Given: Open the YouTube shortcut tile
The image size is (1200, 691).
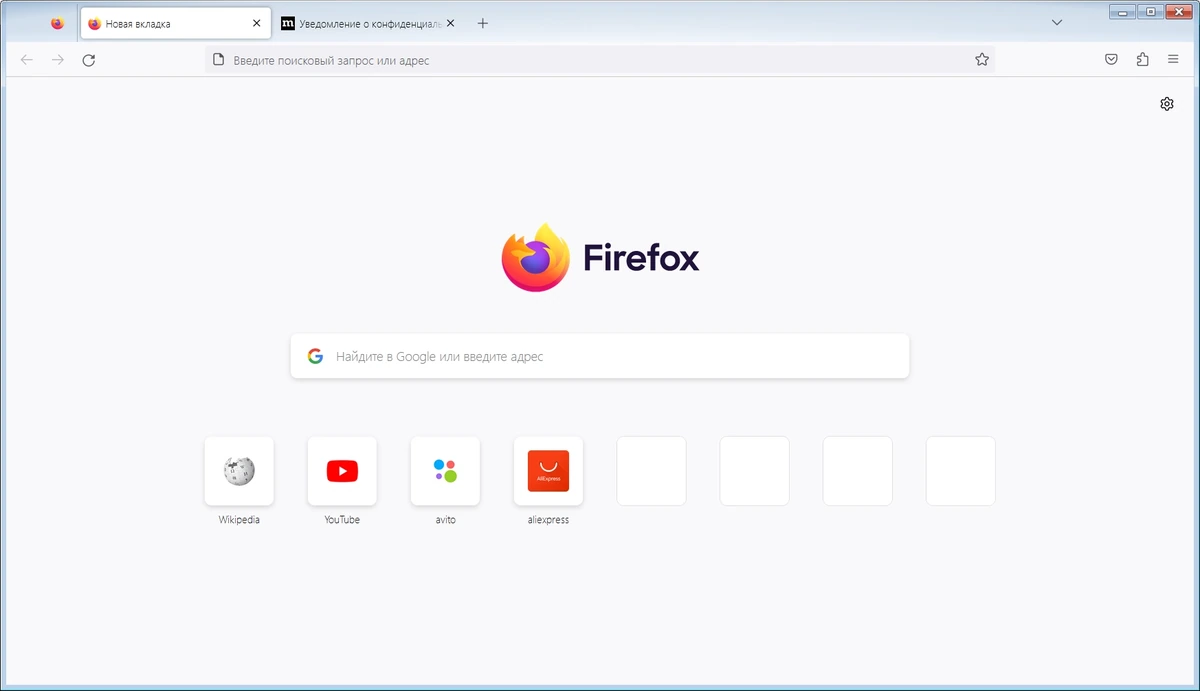Looking at the screenshot, I should 342,470.
